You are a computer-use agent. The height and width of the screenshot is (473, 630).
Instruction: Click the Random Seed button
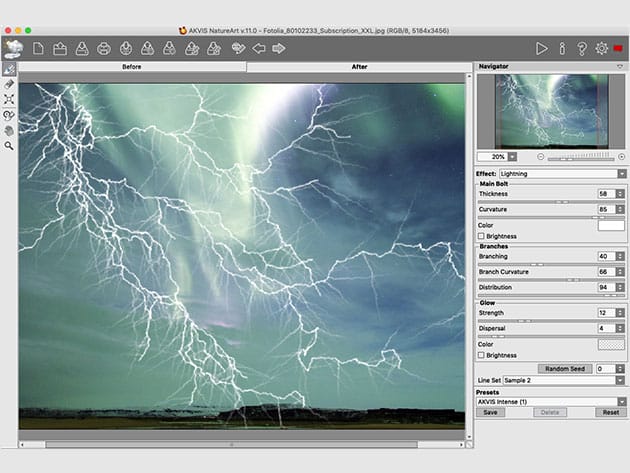(x=565, y=368)
